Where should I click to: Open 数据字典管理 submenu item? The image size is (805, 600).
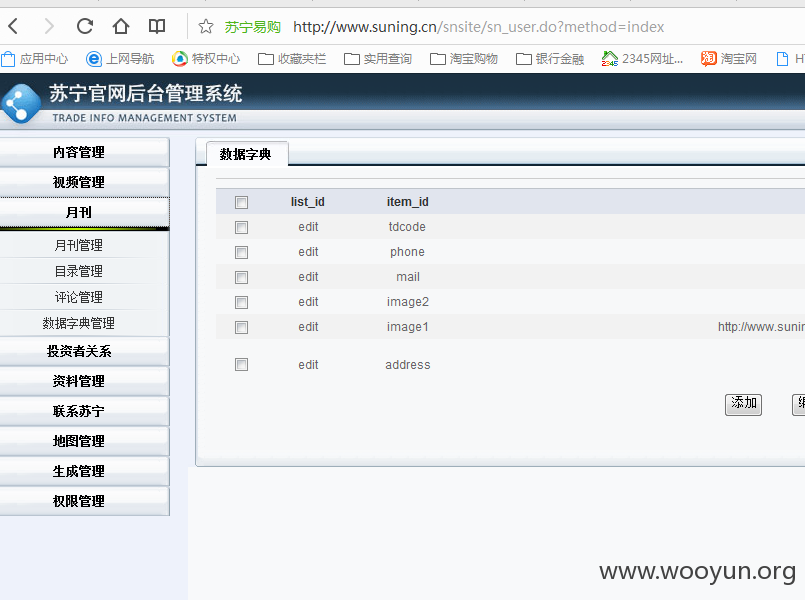click(79, 323)
